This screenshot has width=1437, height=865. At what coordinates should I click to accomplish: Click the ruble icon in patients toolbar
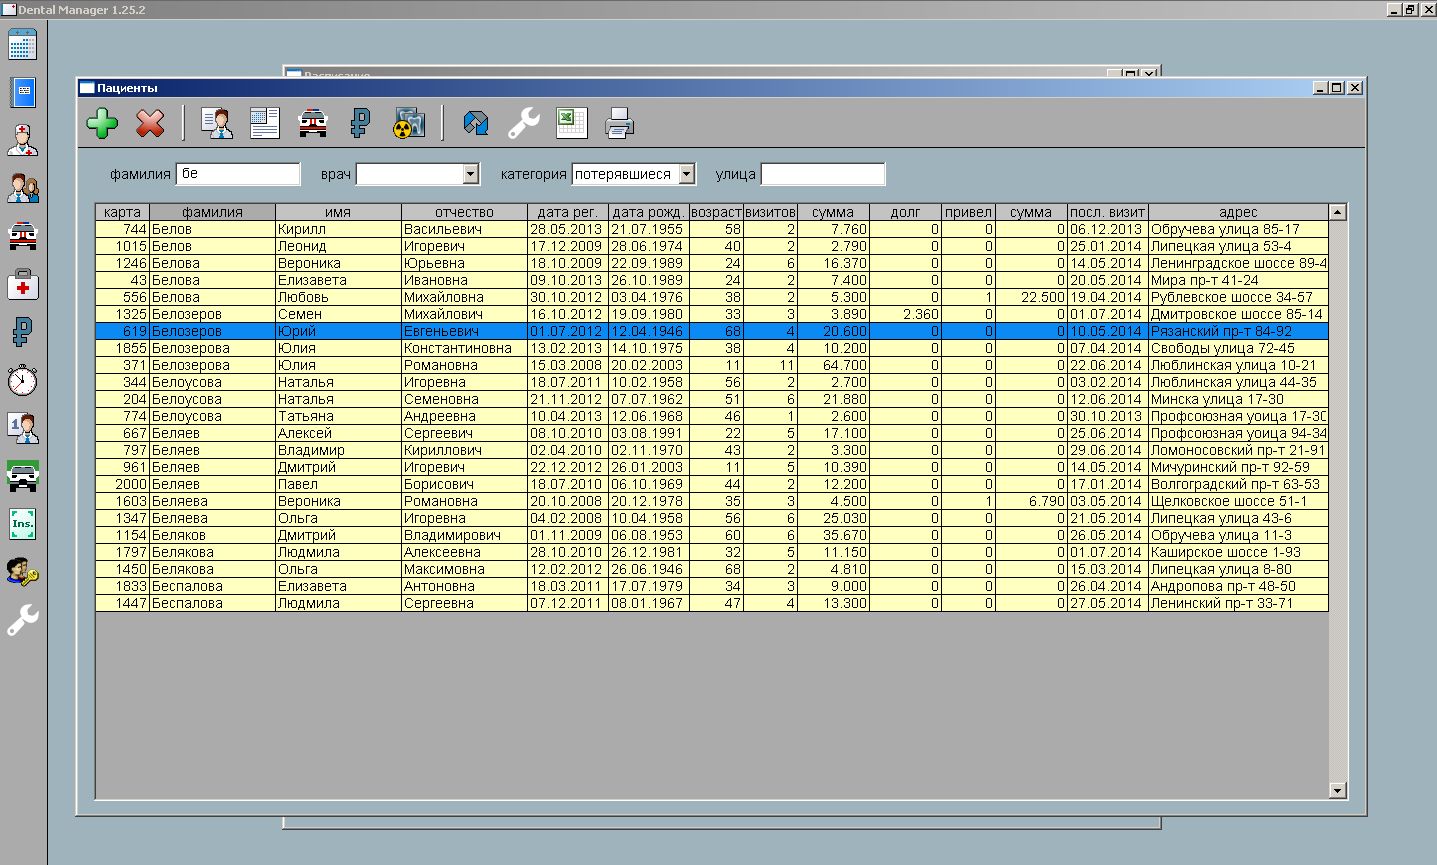360,123
